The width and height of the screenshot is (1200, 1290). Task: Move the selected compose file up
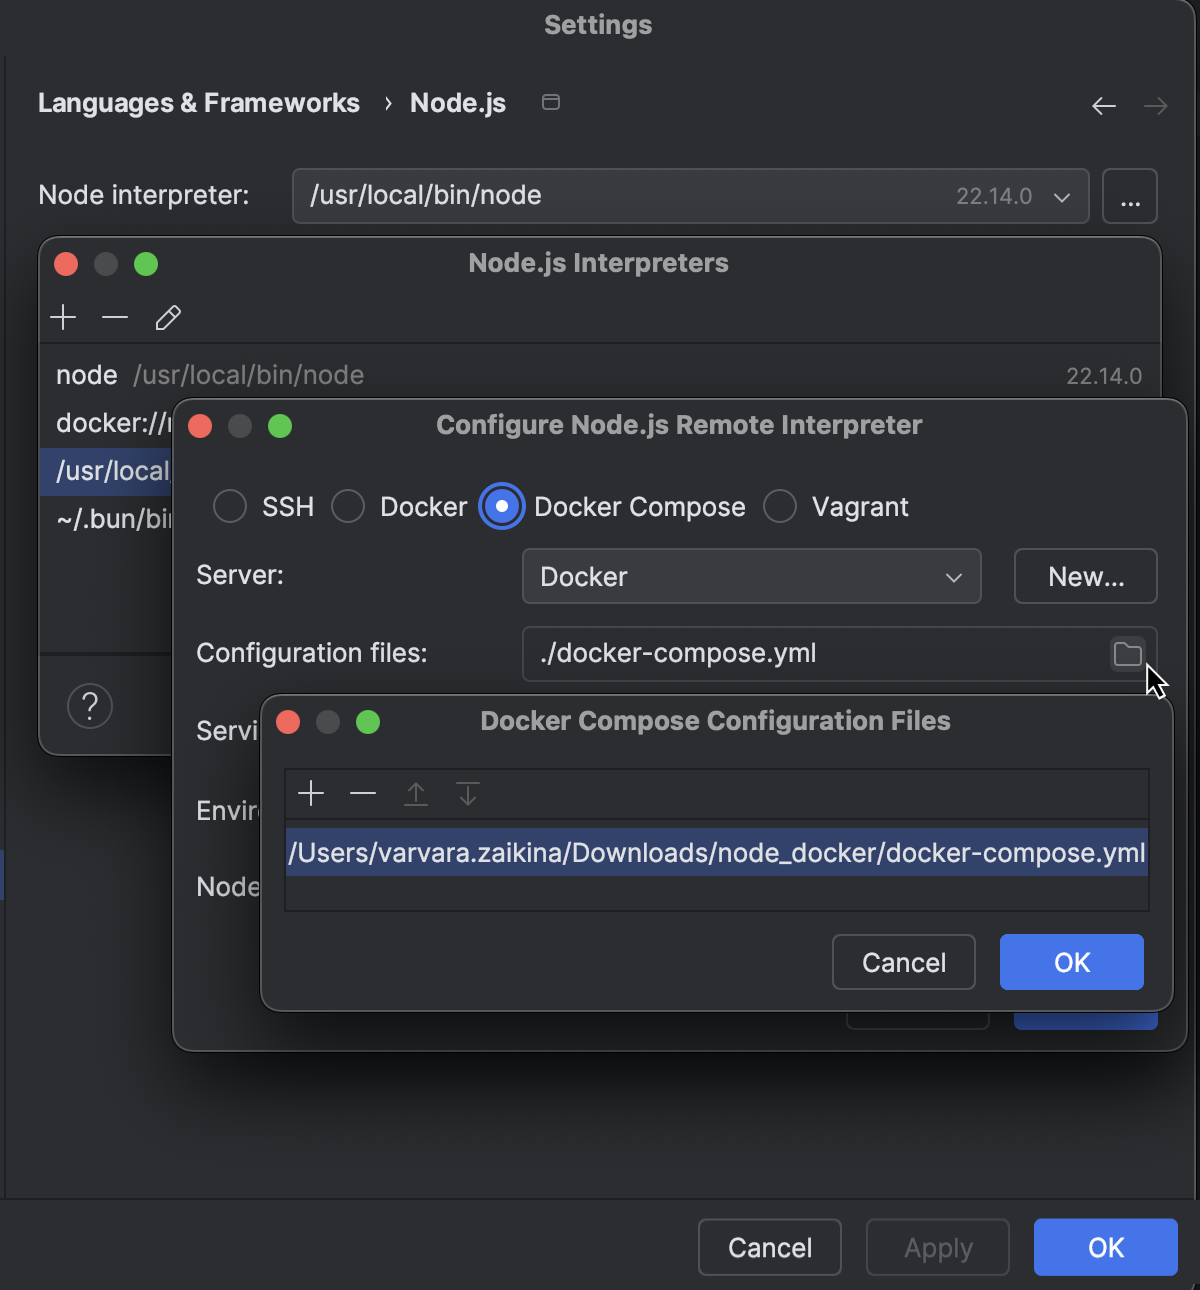pos(415,793)
